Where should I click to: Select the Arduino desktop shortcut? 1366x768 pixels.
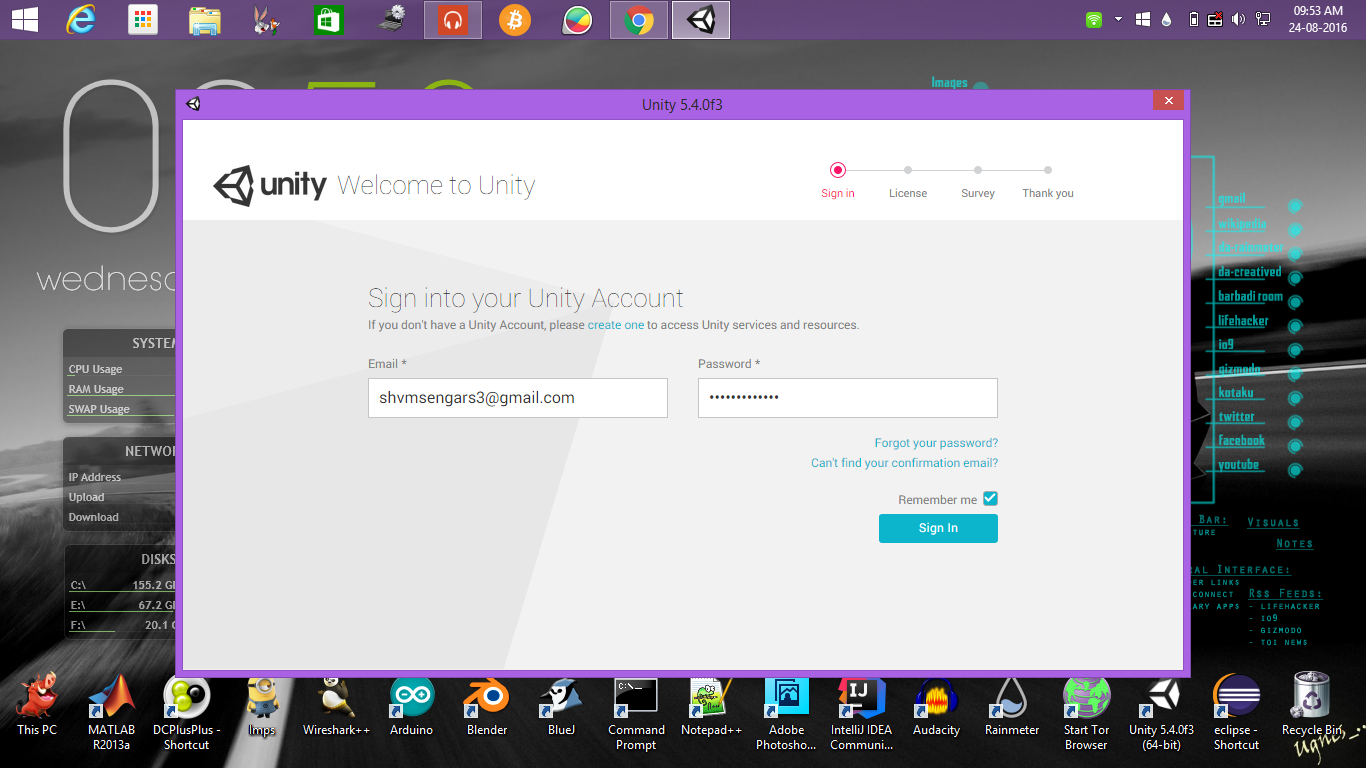pos(412,706)
